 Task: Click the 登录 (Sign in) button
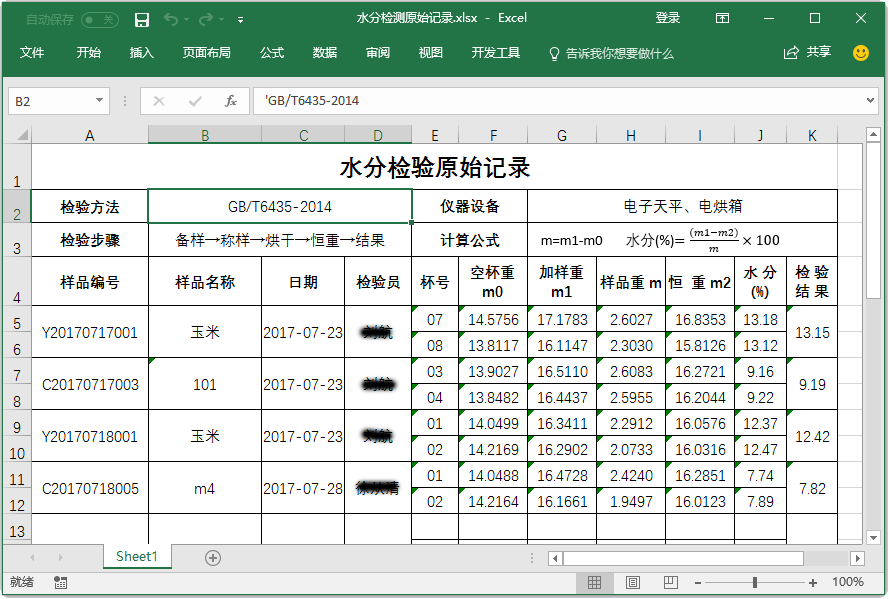[667, 18]
